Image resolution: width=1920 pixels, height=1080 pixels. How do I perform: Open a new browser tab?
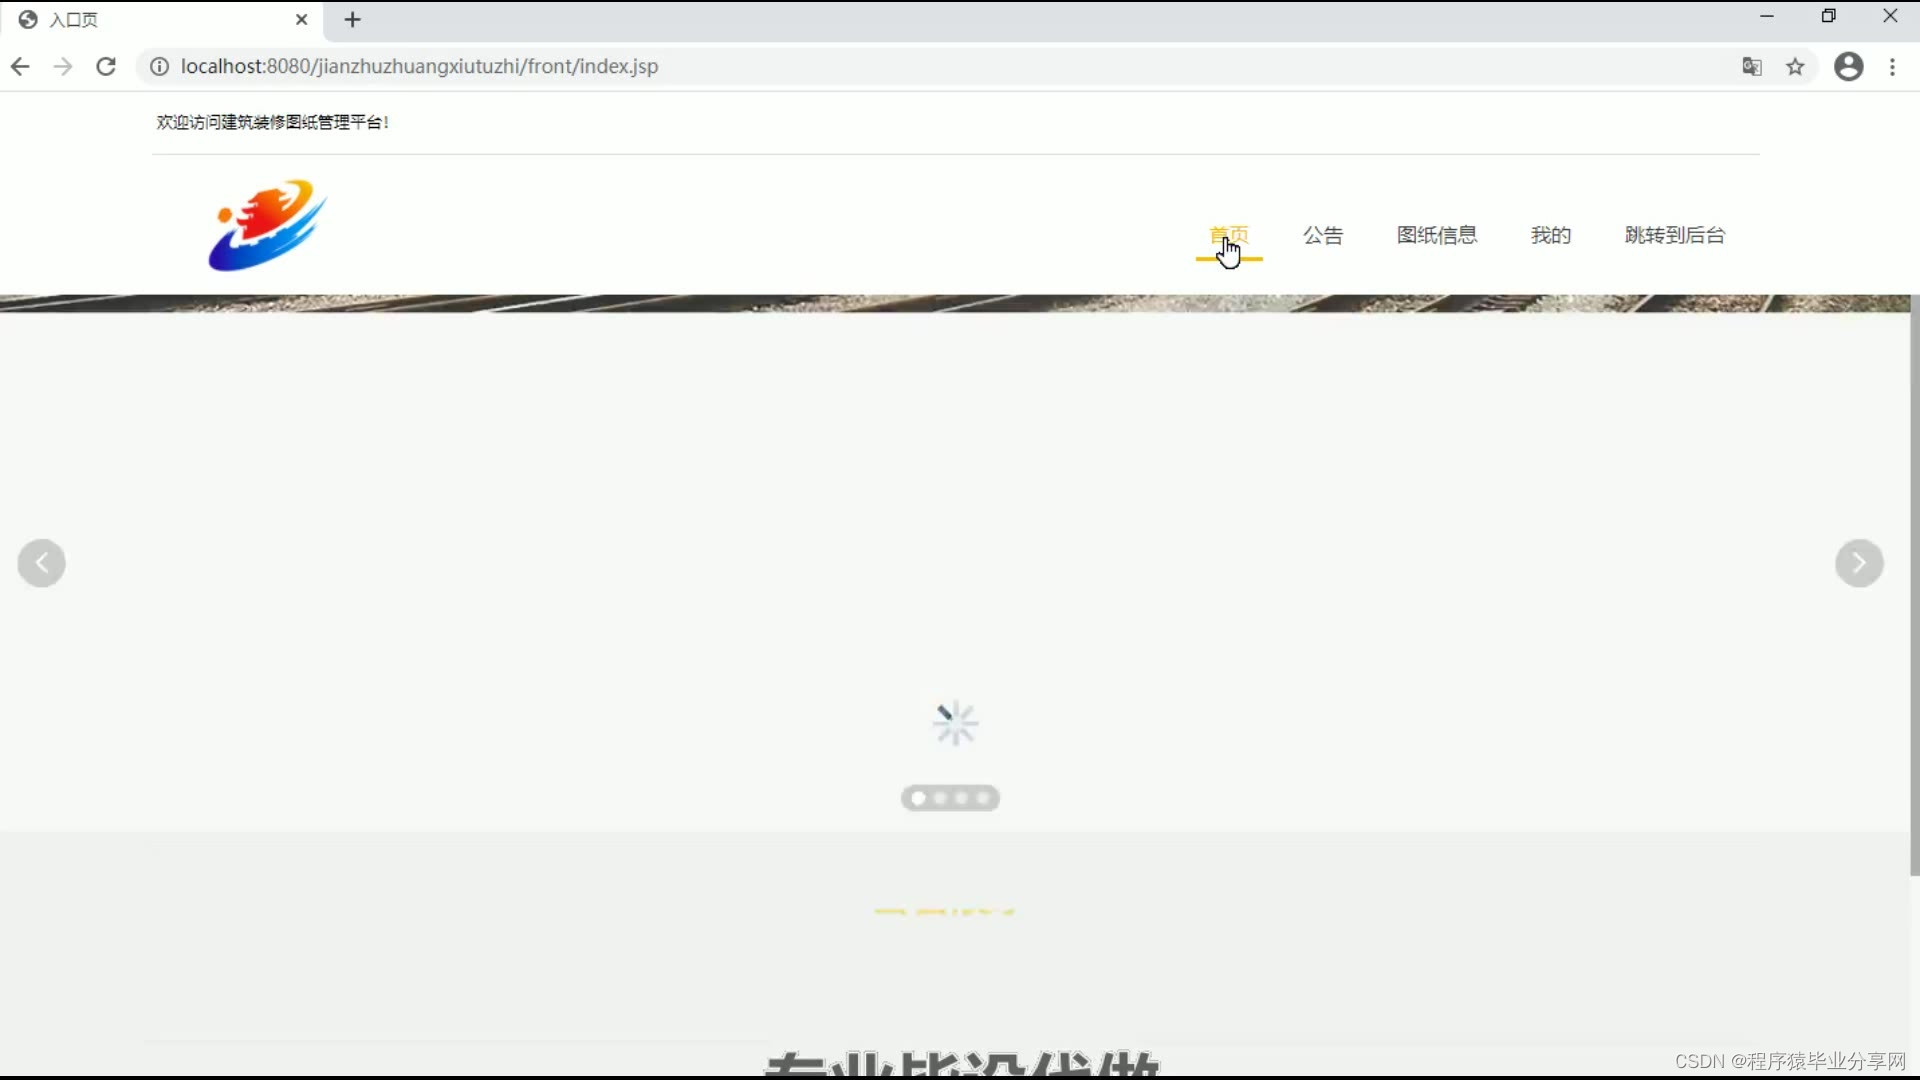click(352, 20)
